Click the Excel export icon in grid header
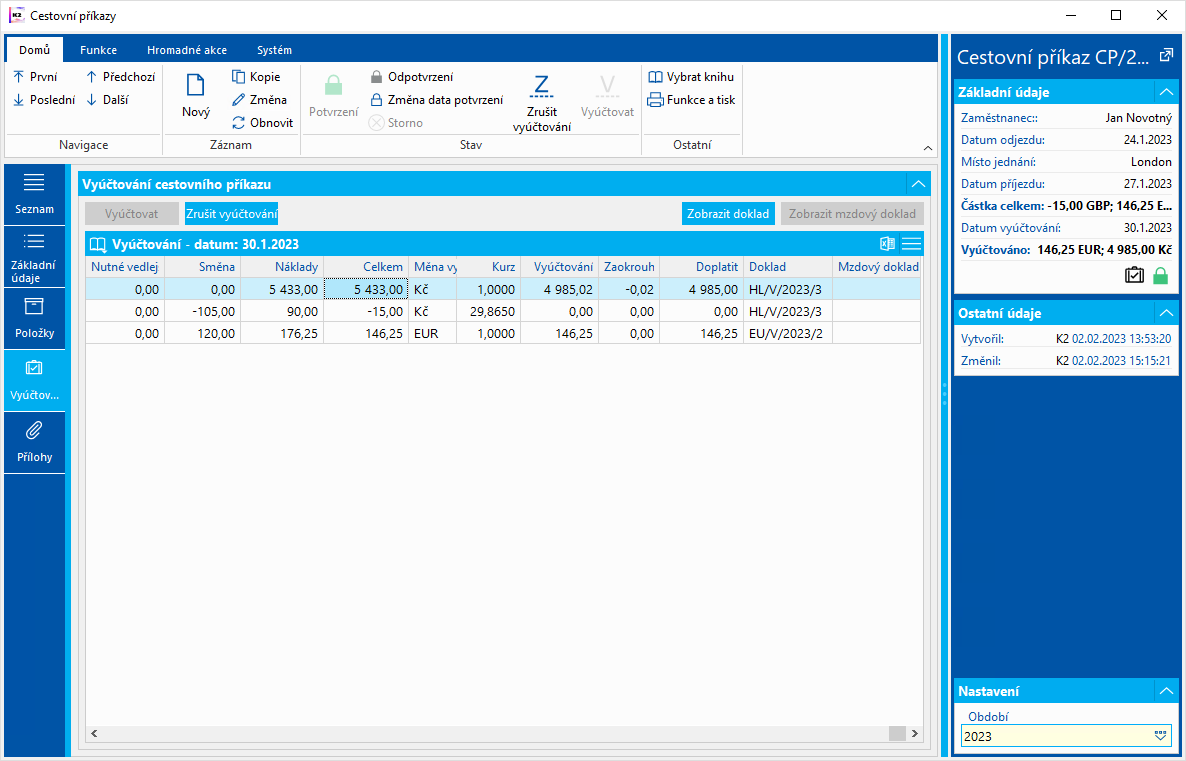Screen dimensions: 1186x761 click(x=886, y=244)
